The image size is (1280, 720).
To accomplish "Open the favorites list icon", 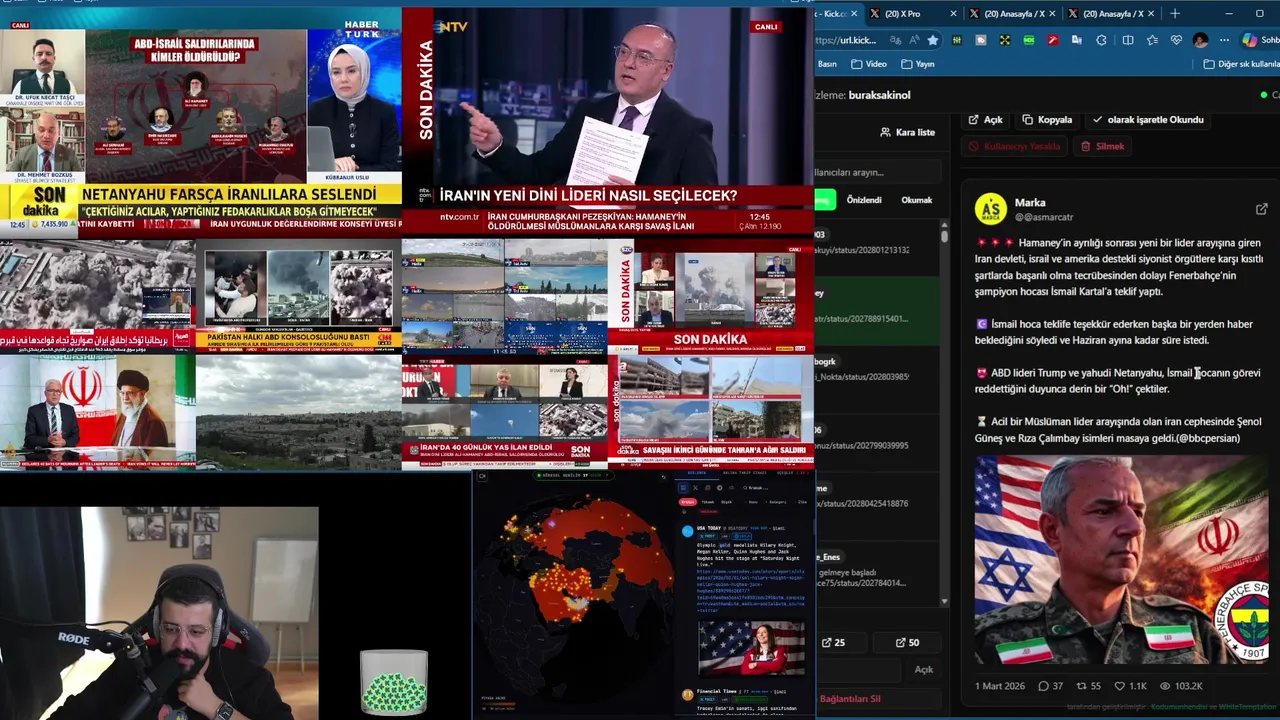I will pyautogui.click(x=1152, y=40).
